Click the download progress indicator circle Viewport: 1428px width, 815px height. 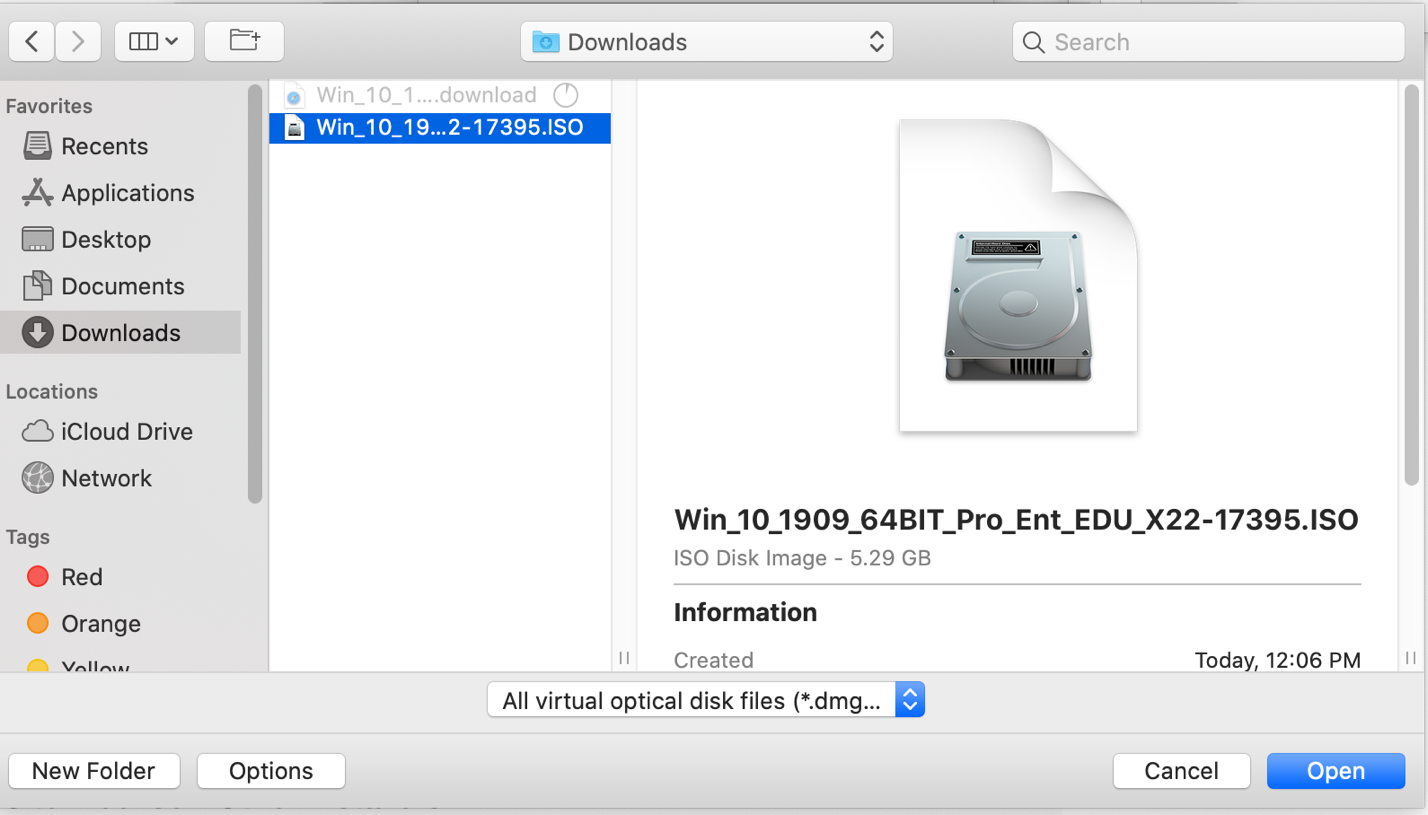(566, 96)
